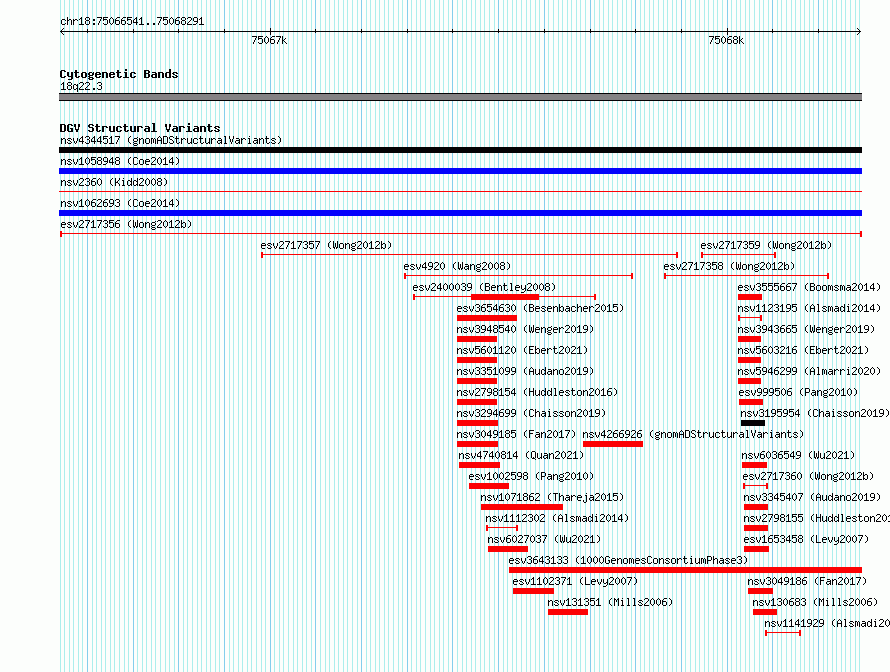This screenshot has height=672, width=890.
Task: Select esv2400039 (Bentley2008) red feature bar
Action: pyautogui.click(x=505, y=297)
